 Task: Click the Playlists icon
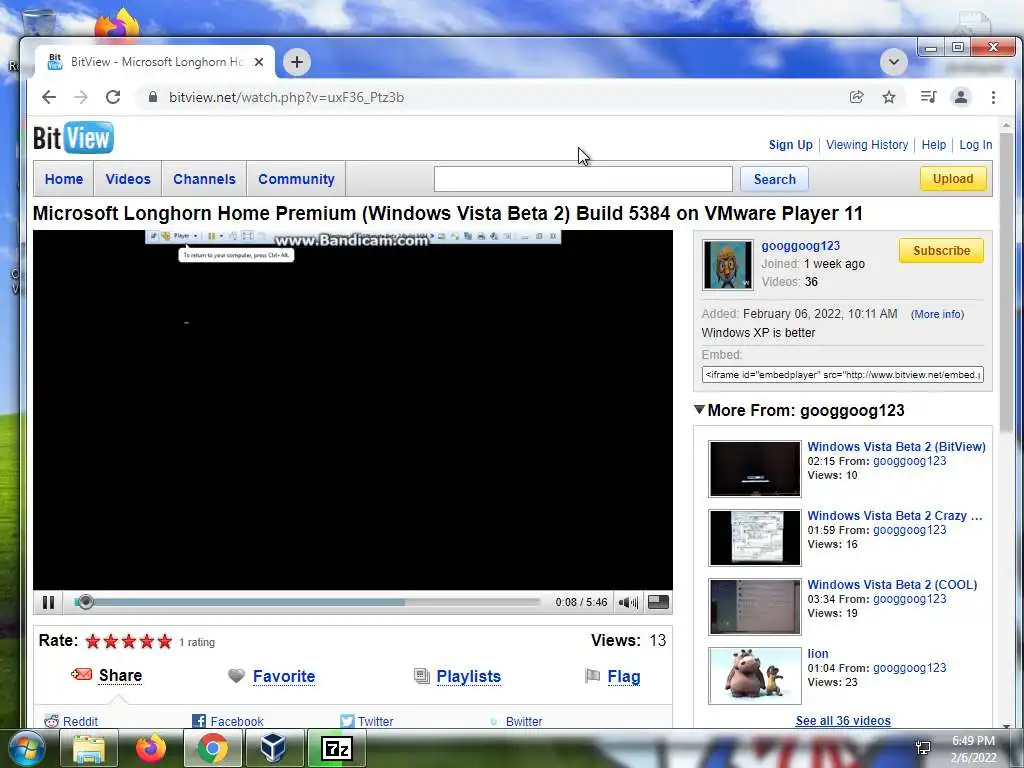pos(422,676)
